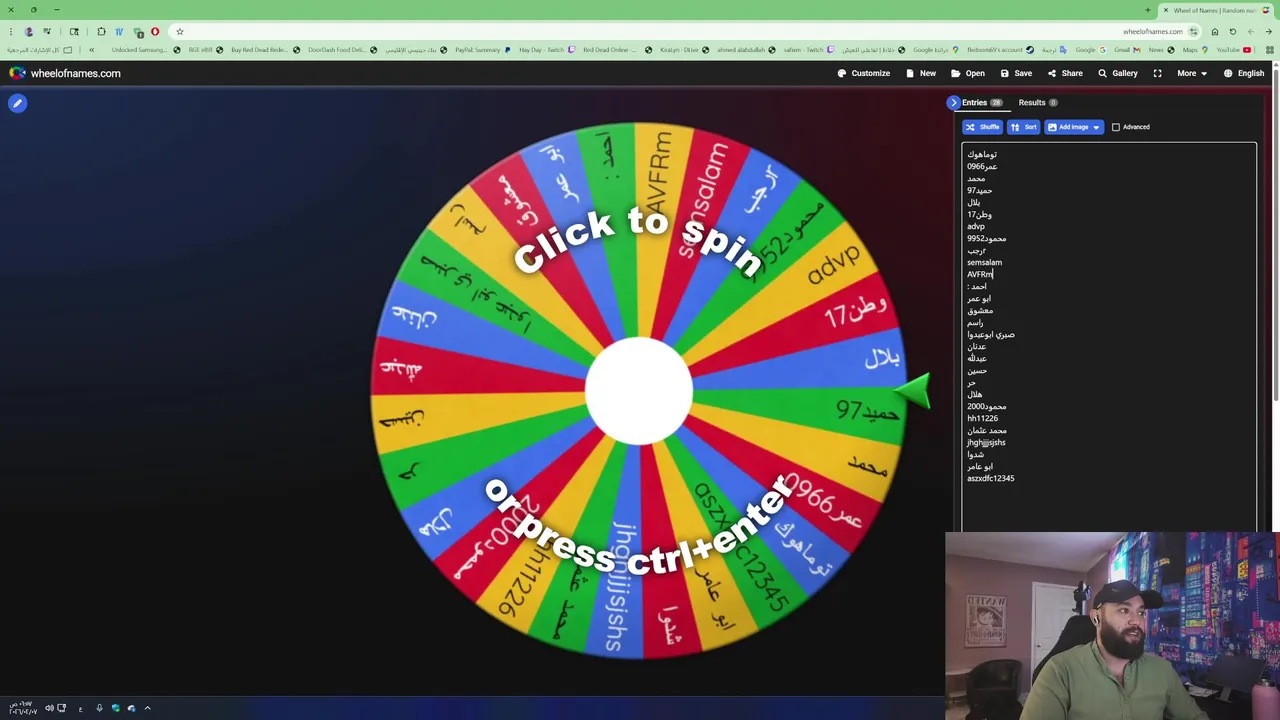Collapse the entries panel arrow
The image size is (1280, 720).
pyautogui.click(x=953, y=102)
